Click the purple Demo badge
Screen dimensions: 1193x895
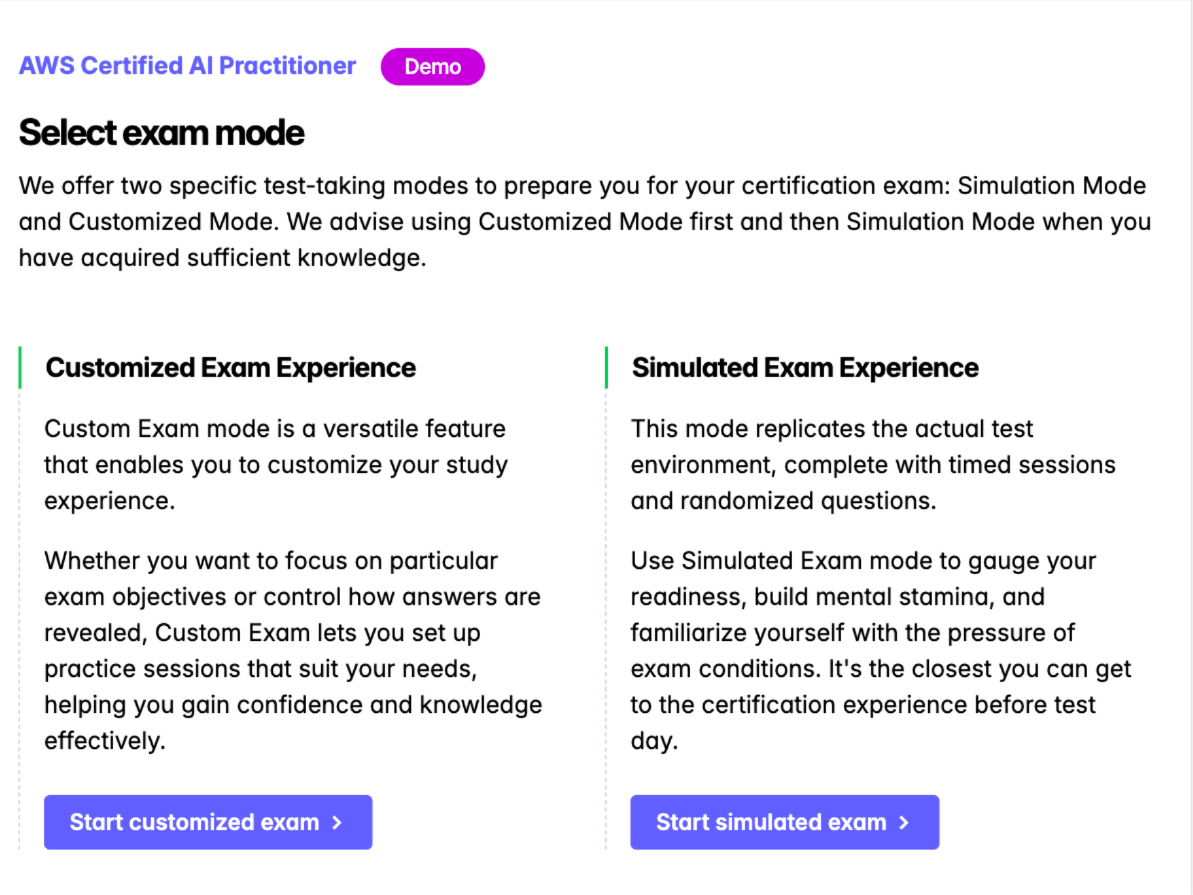(432, 67)
